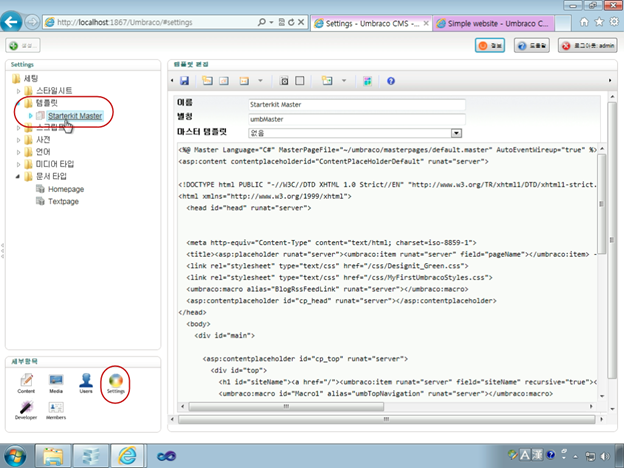
Task: Select the 사전 folder label
Action: tap(43, 140)
